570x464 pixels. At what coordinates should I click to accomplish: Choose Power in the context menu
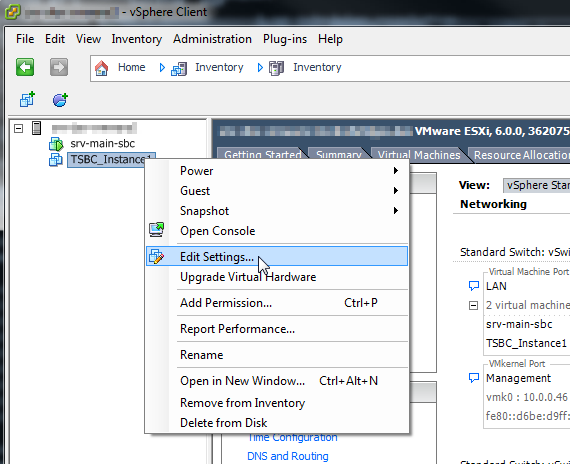point(277,171)
